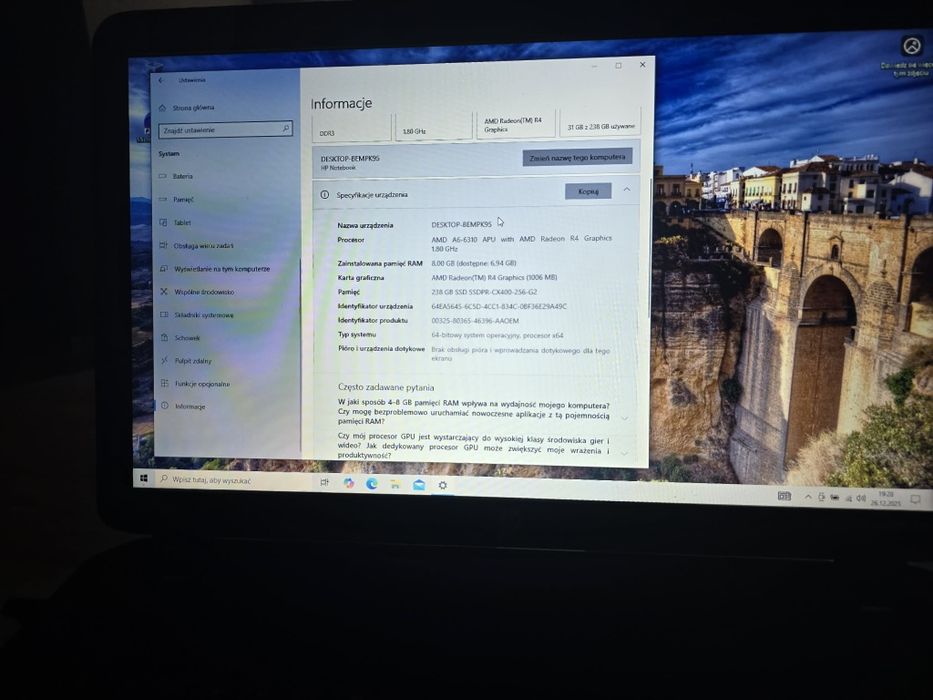Open the Pamięć storage icon in sidebar
Image resolution: width=933 pixels, height=700 pixels.
point(163,199)
